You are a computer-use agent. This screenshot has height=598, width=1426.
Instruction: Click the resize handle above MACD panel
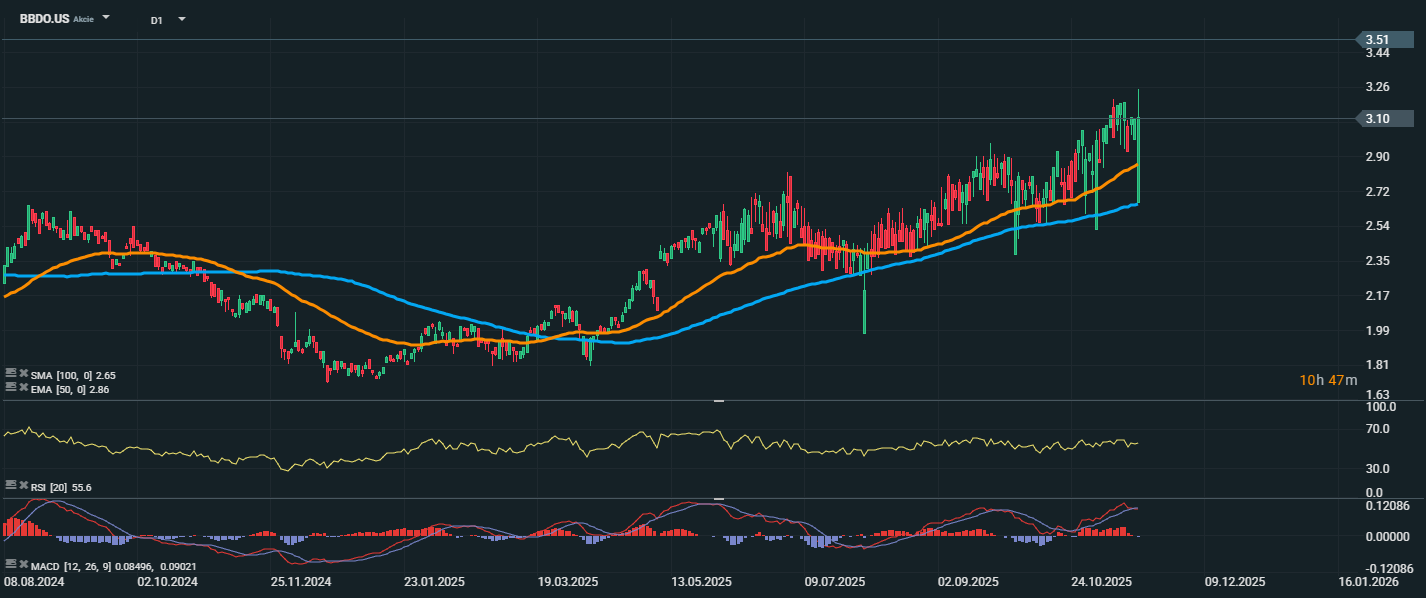click(718, 498)
